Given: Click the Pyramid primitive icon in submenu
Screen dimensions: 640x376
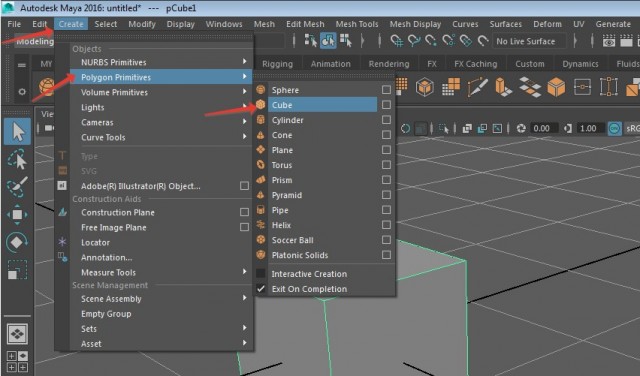Looking at the screenshot, I should pos(261,195).
